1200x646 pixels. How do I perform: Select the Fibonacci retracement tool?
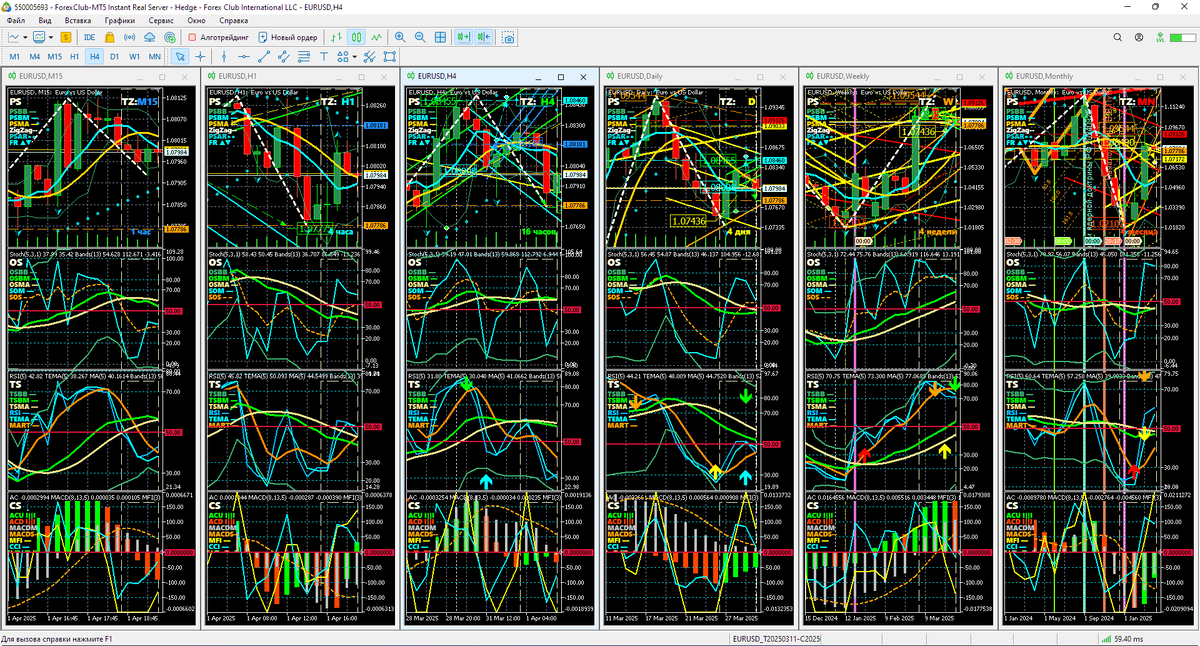304,57
